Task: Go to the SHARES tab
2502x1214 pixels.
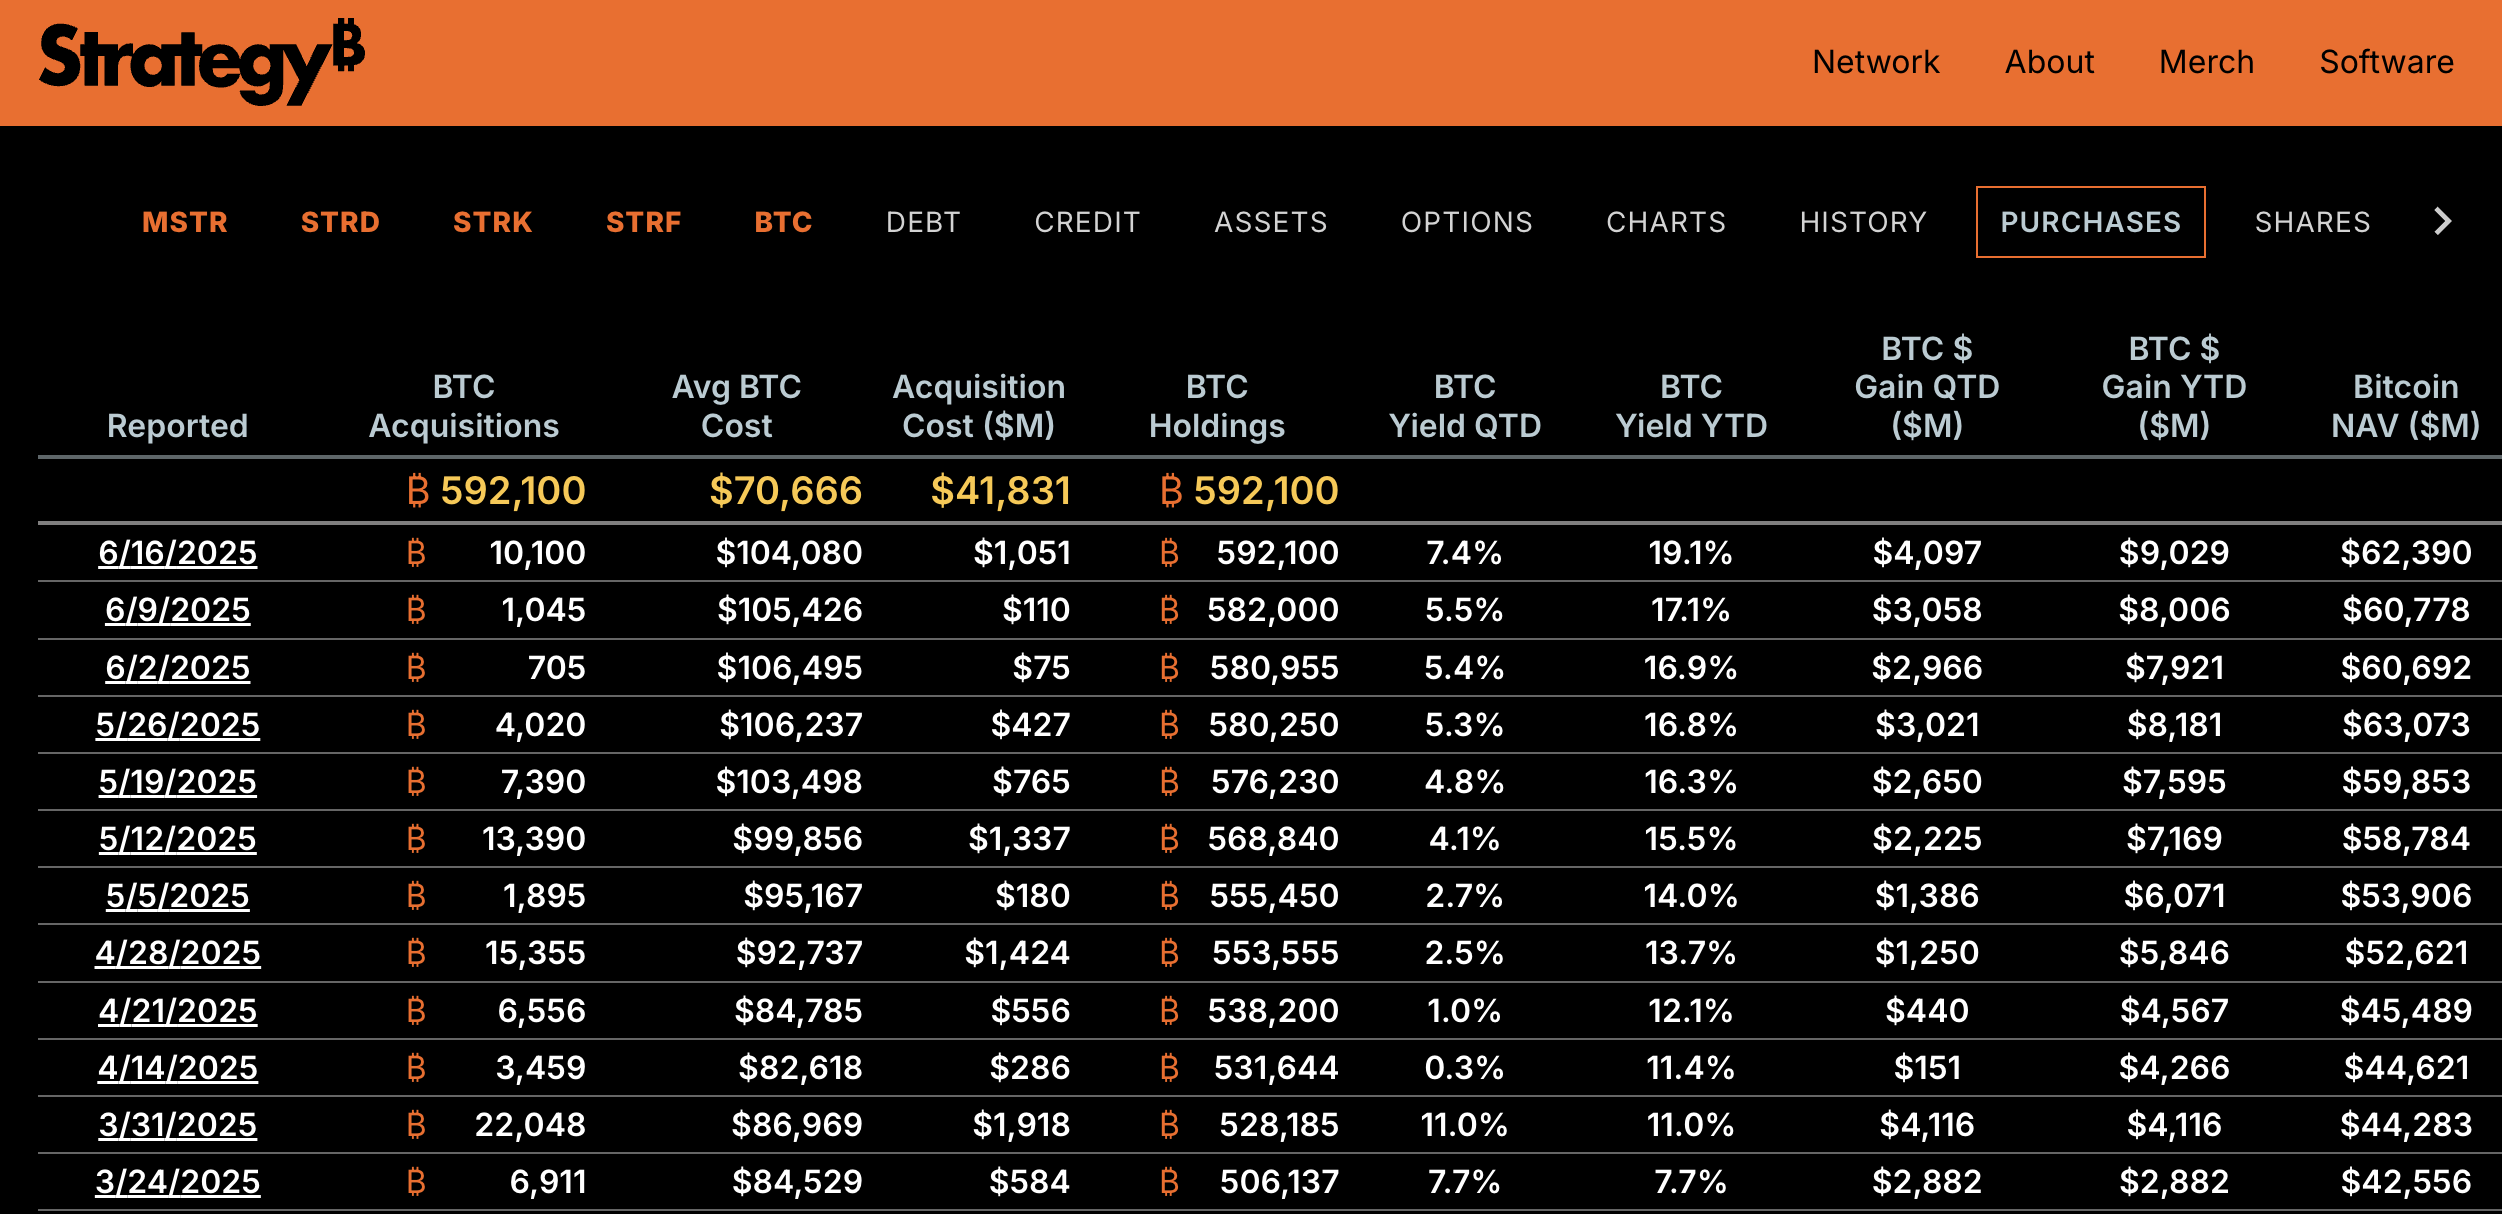Action: 2312,222
